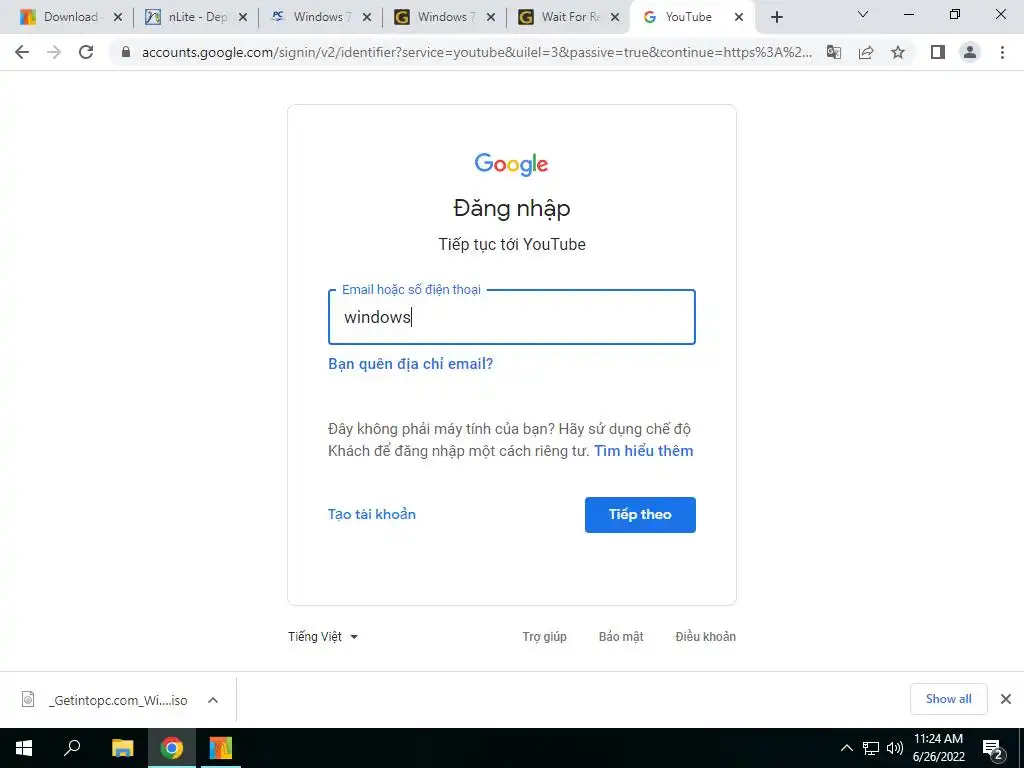The height and width of the screenshot is (768, 1024).
Task: Open the Bạn quên địa chỉ email link
Action: pos(410,364)
